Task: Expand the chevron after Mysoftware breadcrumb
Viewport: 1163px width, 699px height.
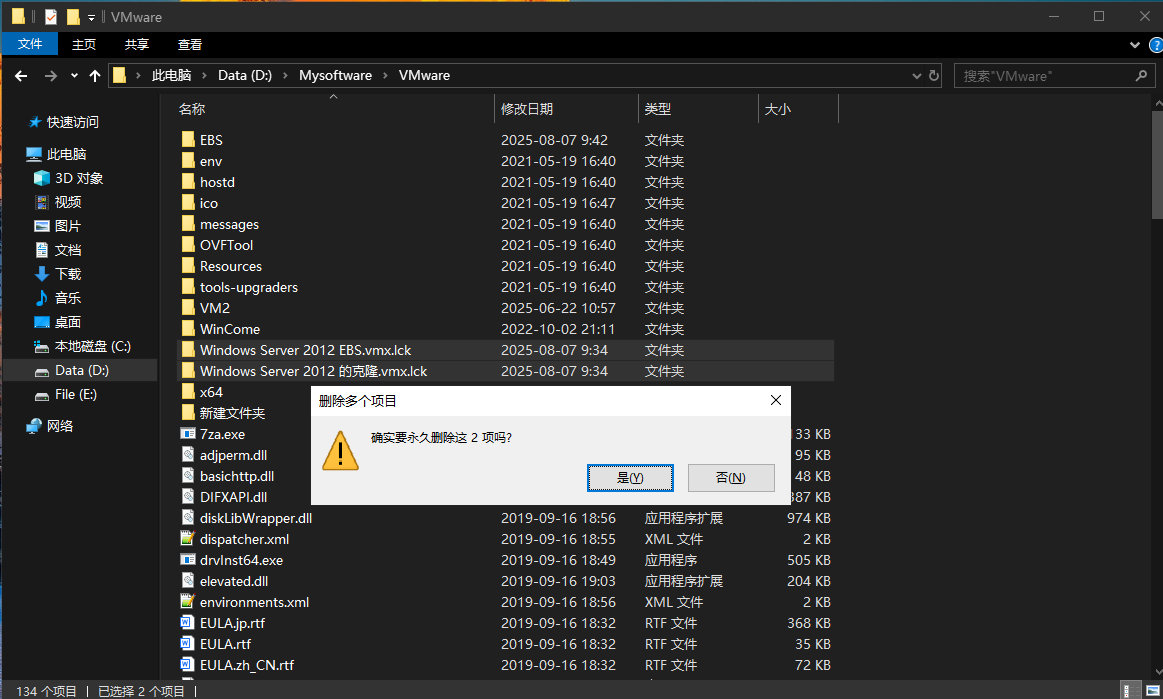Action: coord(386,76)
